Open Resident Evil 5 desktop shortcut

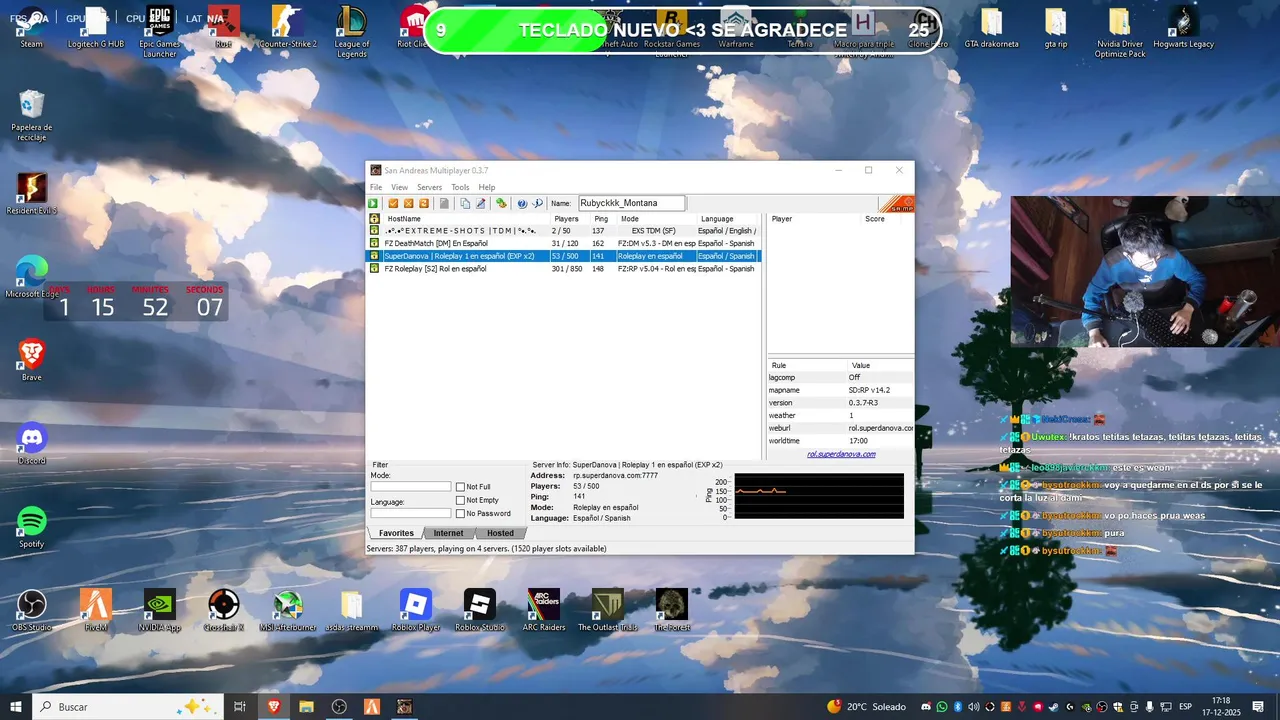point(32,194)
